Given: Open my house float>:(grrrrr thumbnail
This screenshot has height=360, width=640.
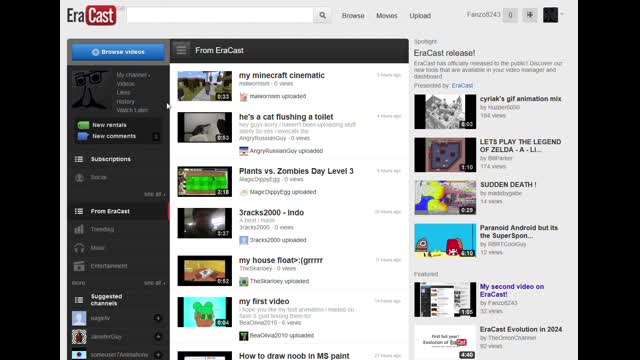Looking at the screenshot, I should [204, 271].
